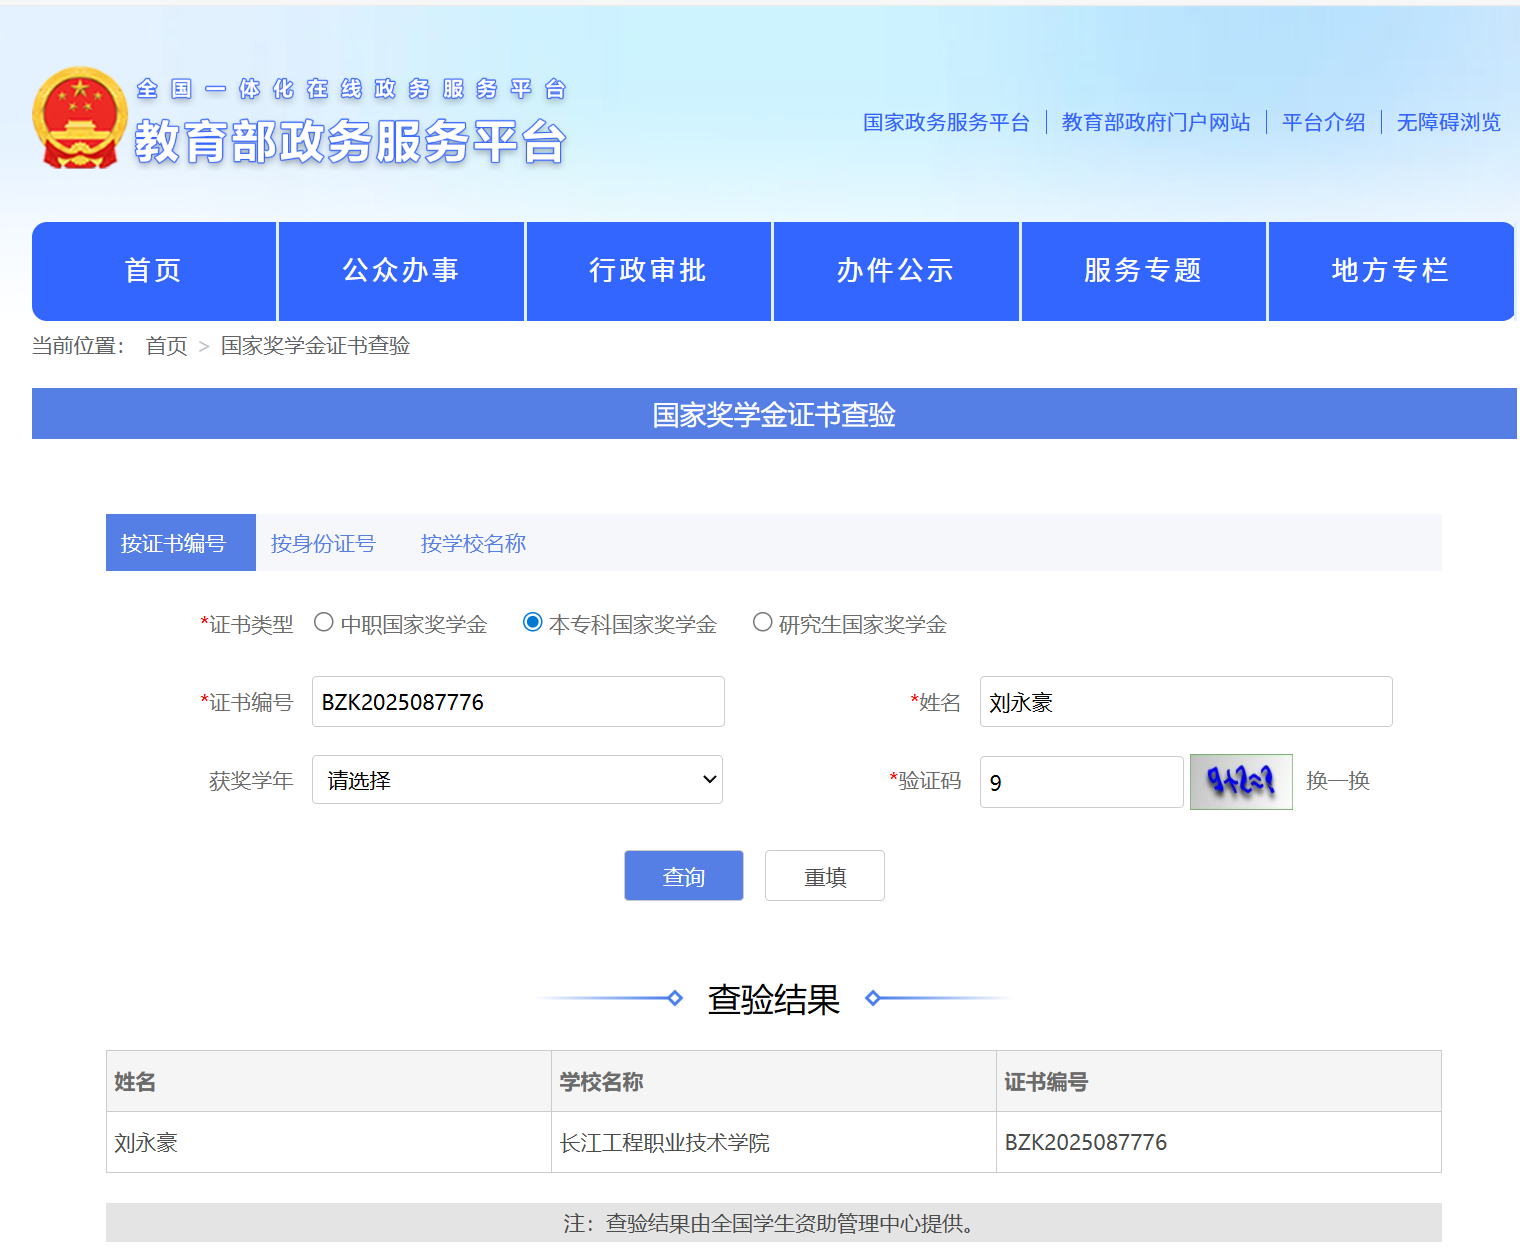This screenshot has width=1520, height=1248.
Task: Click into the 证书编号 input field
Action: (517, 702)
